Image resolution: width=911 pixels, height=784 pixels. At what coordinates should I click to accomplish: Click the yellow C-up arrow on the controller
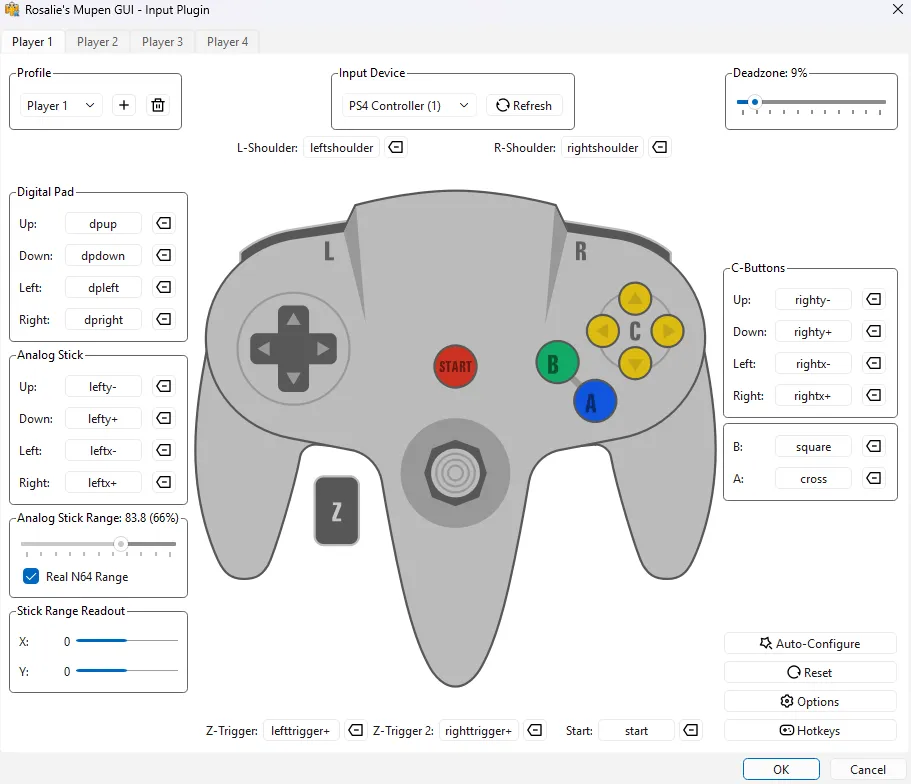pyautogui.click(x=635, y=299)
